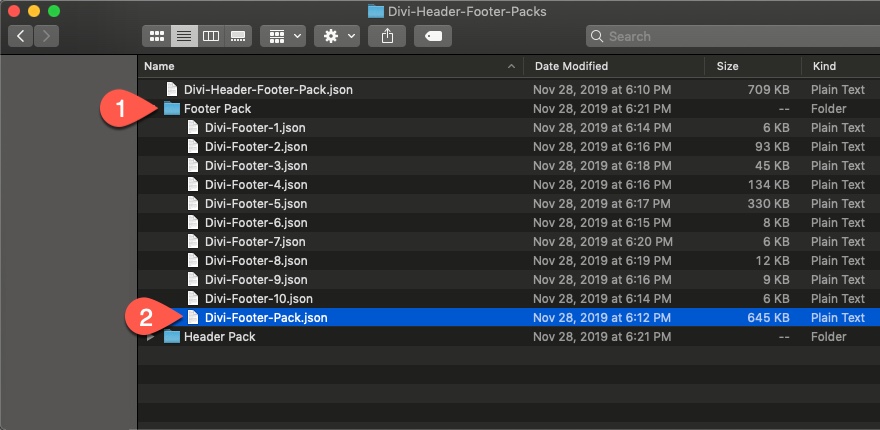Image resolution: width=880 pixels, height=430 pixels.
Task: Switch to gallery view
Action: click(x=238, y=36)
